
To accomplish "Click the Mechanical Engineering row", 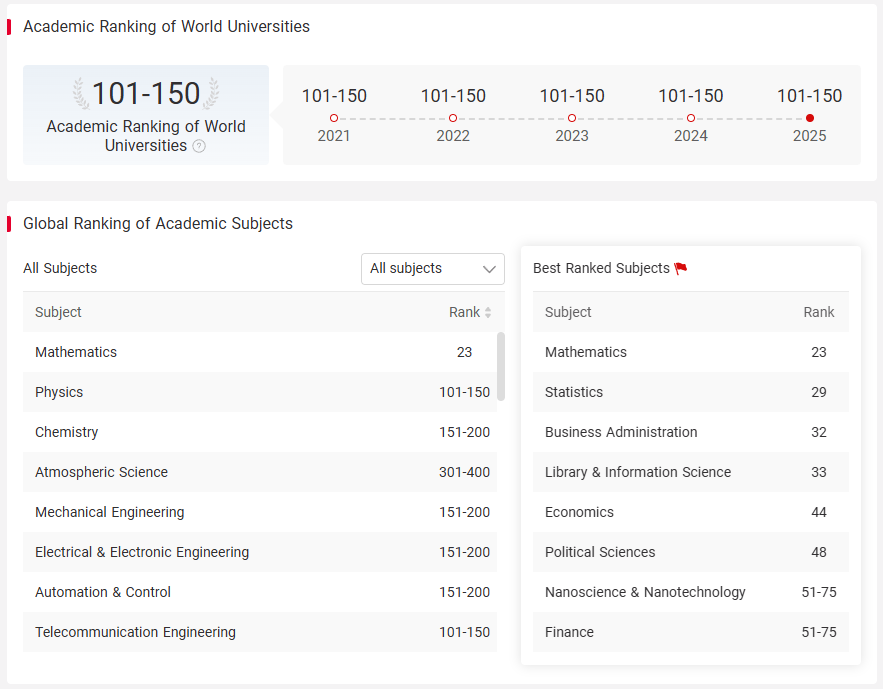I will coord(260,512).
